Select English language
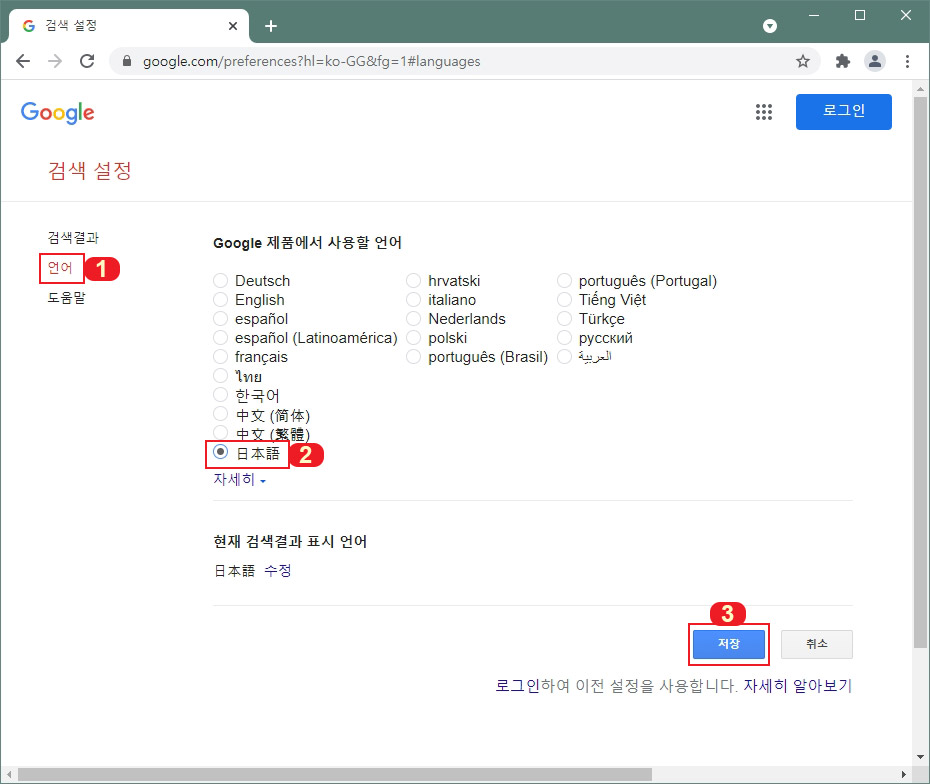 [x=221, y=299]
